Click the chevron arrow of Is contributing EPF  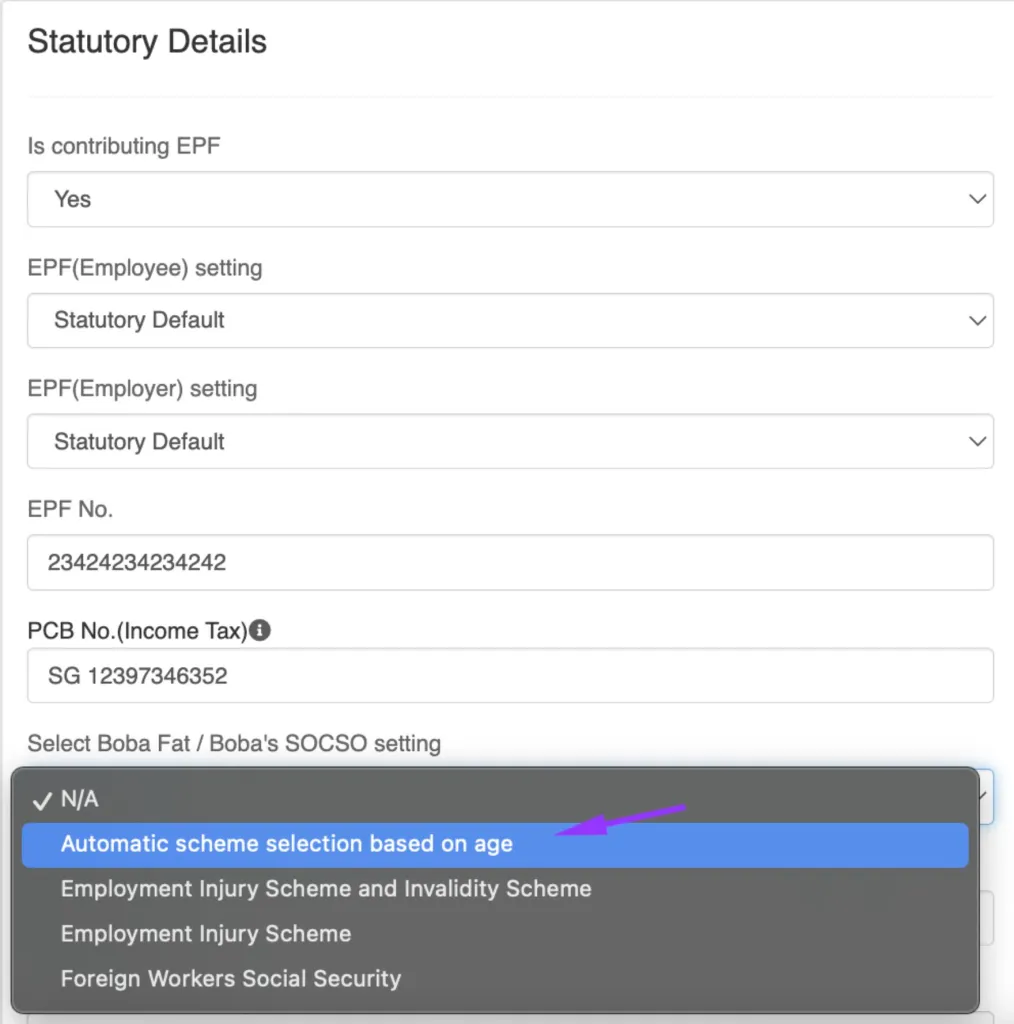click(x=977, y=199)
